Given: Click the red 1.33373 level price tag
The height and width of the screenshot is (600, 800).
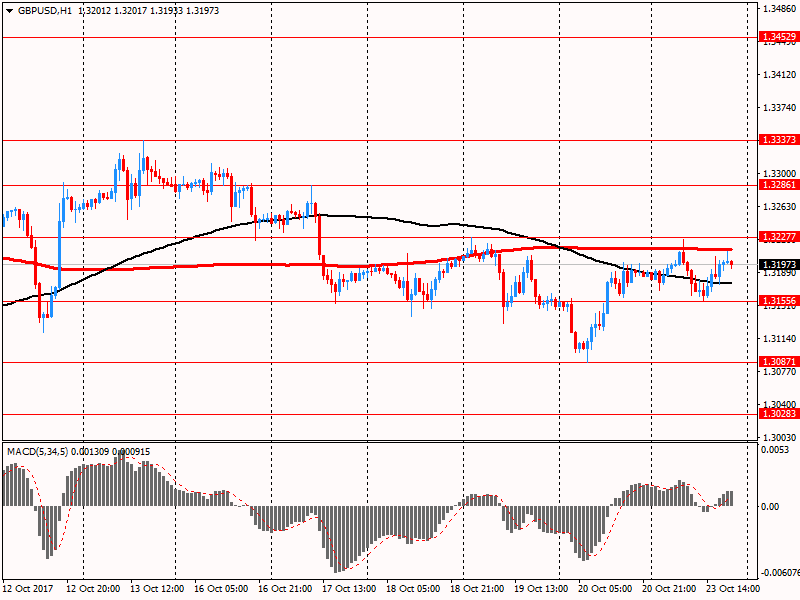Looking at the screenshot, I should click(779, 140).
